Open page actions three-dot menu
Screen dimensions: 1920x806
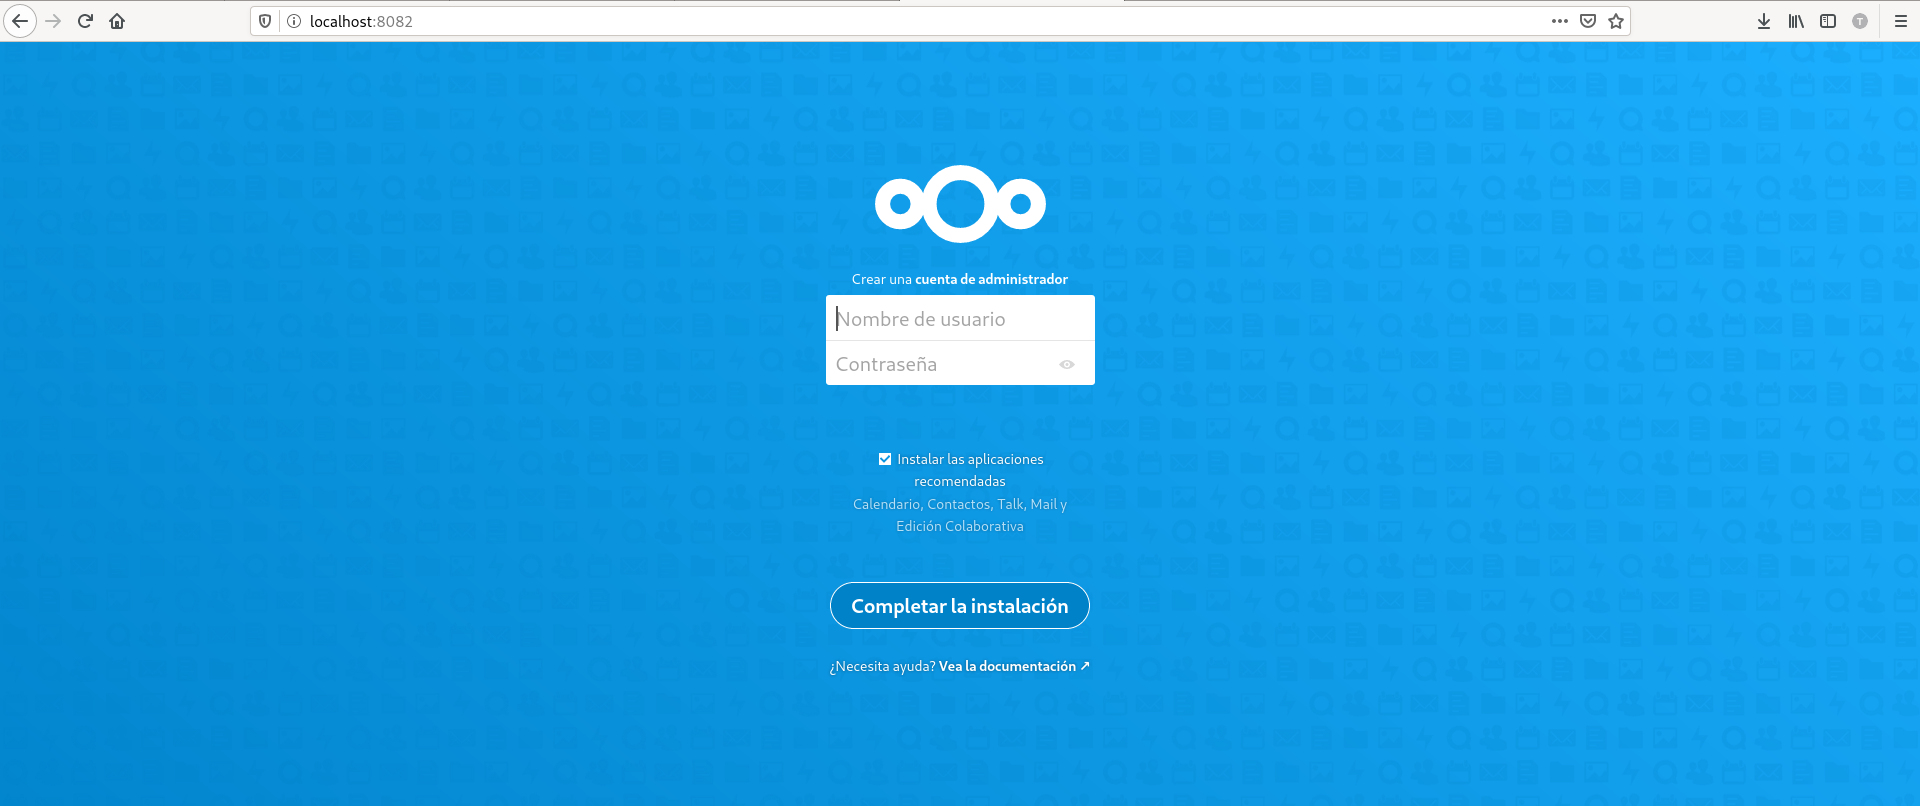(x=1560, y=21)
